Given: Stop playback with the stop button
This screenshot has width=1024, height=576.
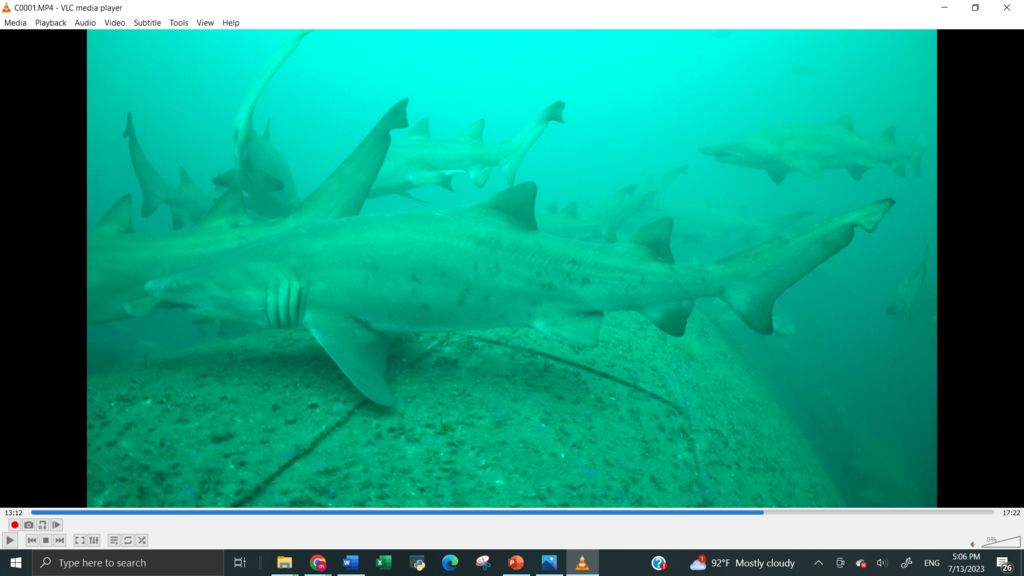Looking at the screenshot, I should pyautogui.click(x=45, y=540).
